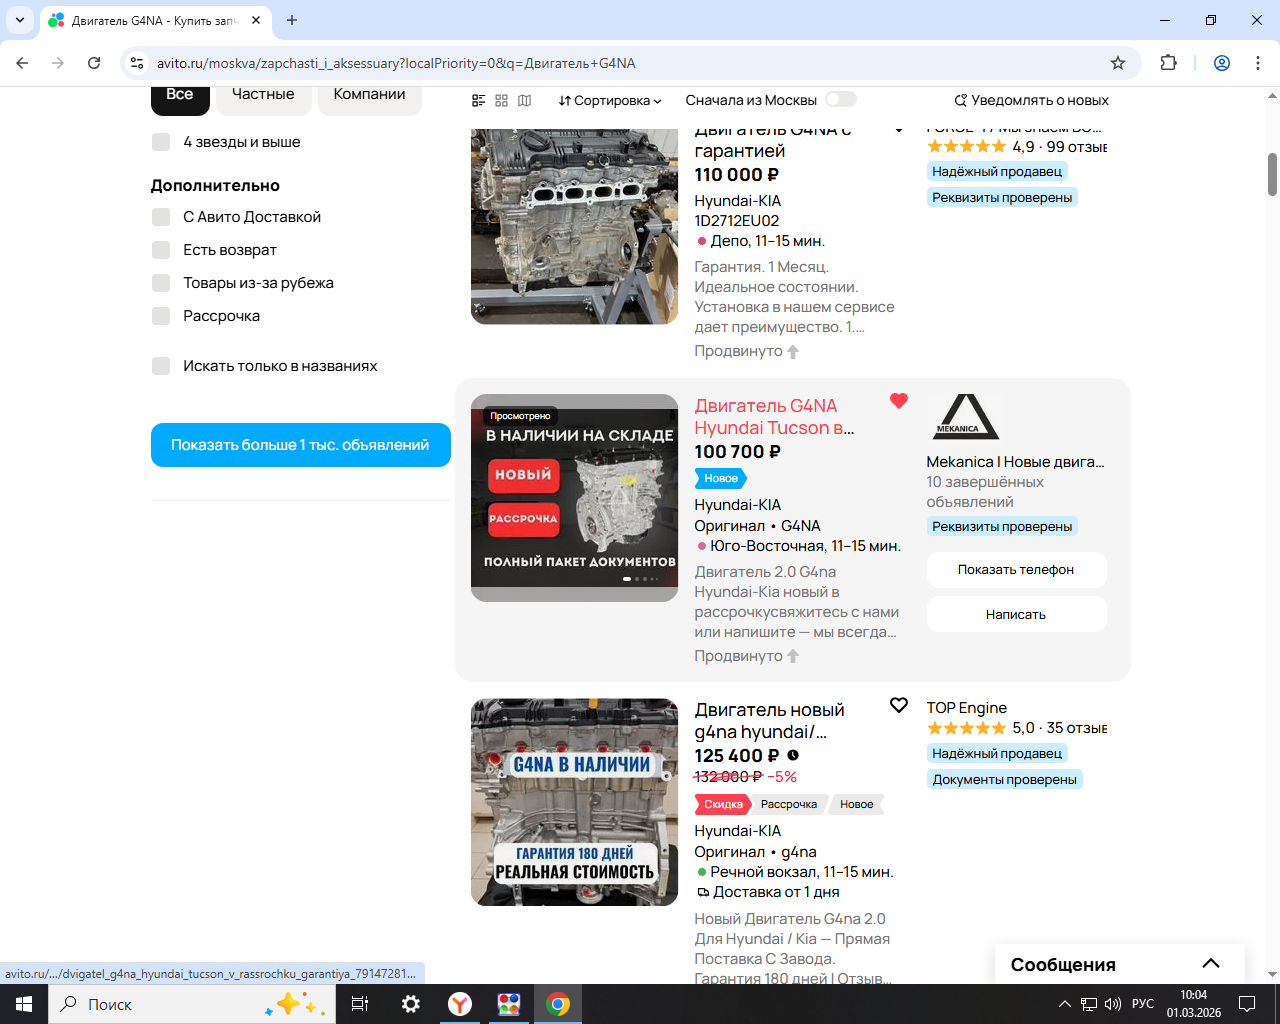The image size is (1280, 1024).
Task: Open Task View on the taskbar
Action: tap(360, 1004)
